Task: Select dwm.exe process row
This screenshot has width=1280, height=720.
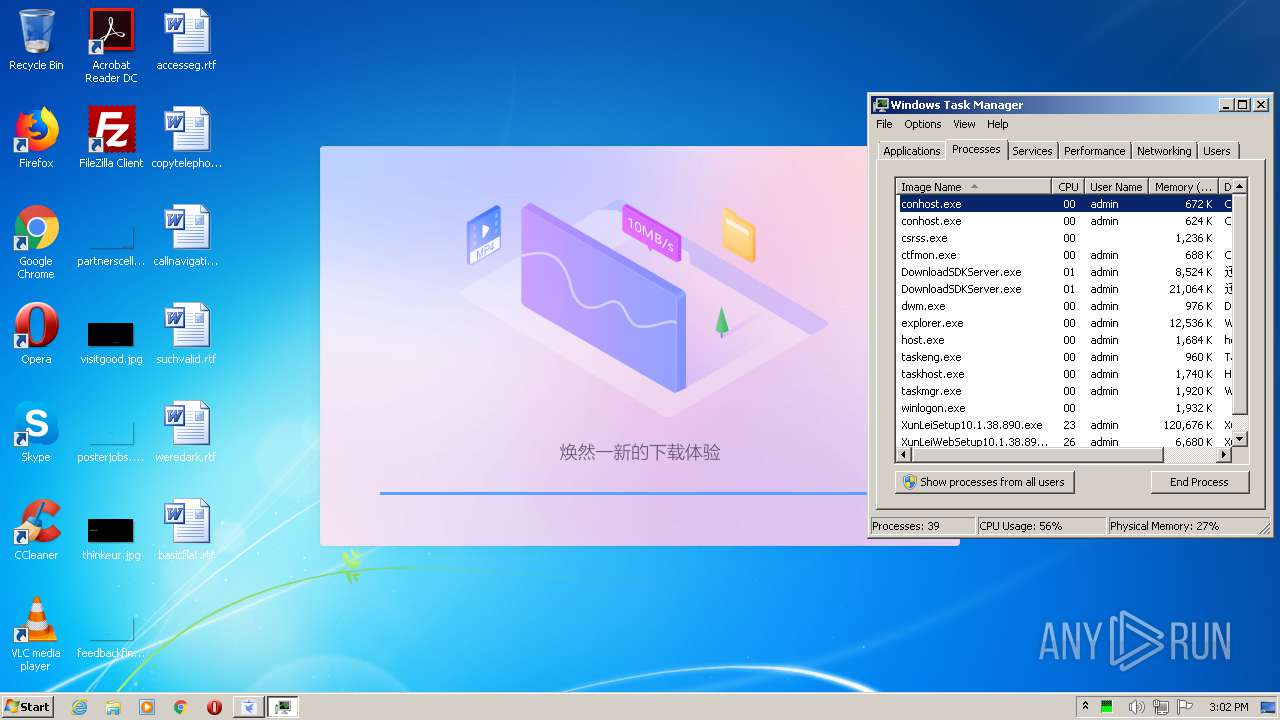Action: coord(1064,306)
